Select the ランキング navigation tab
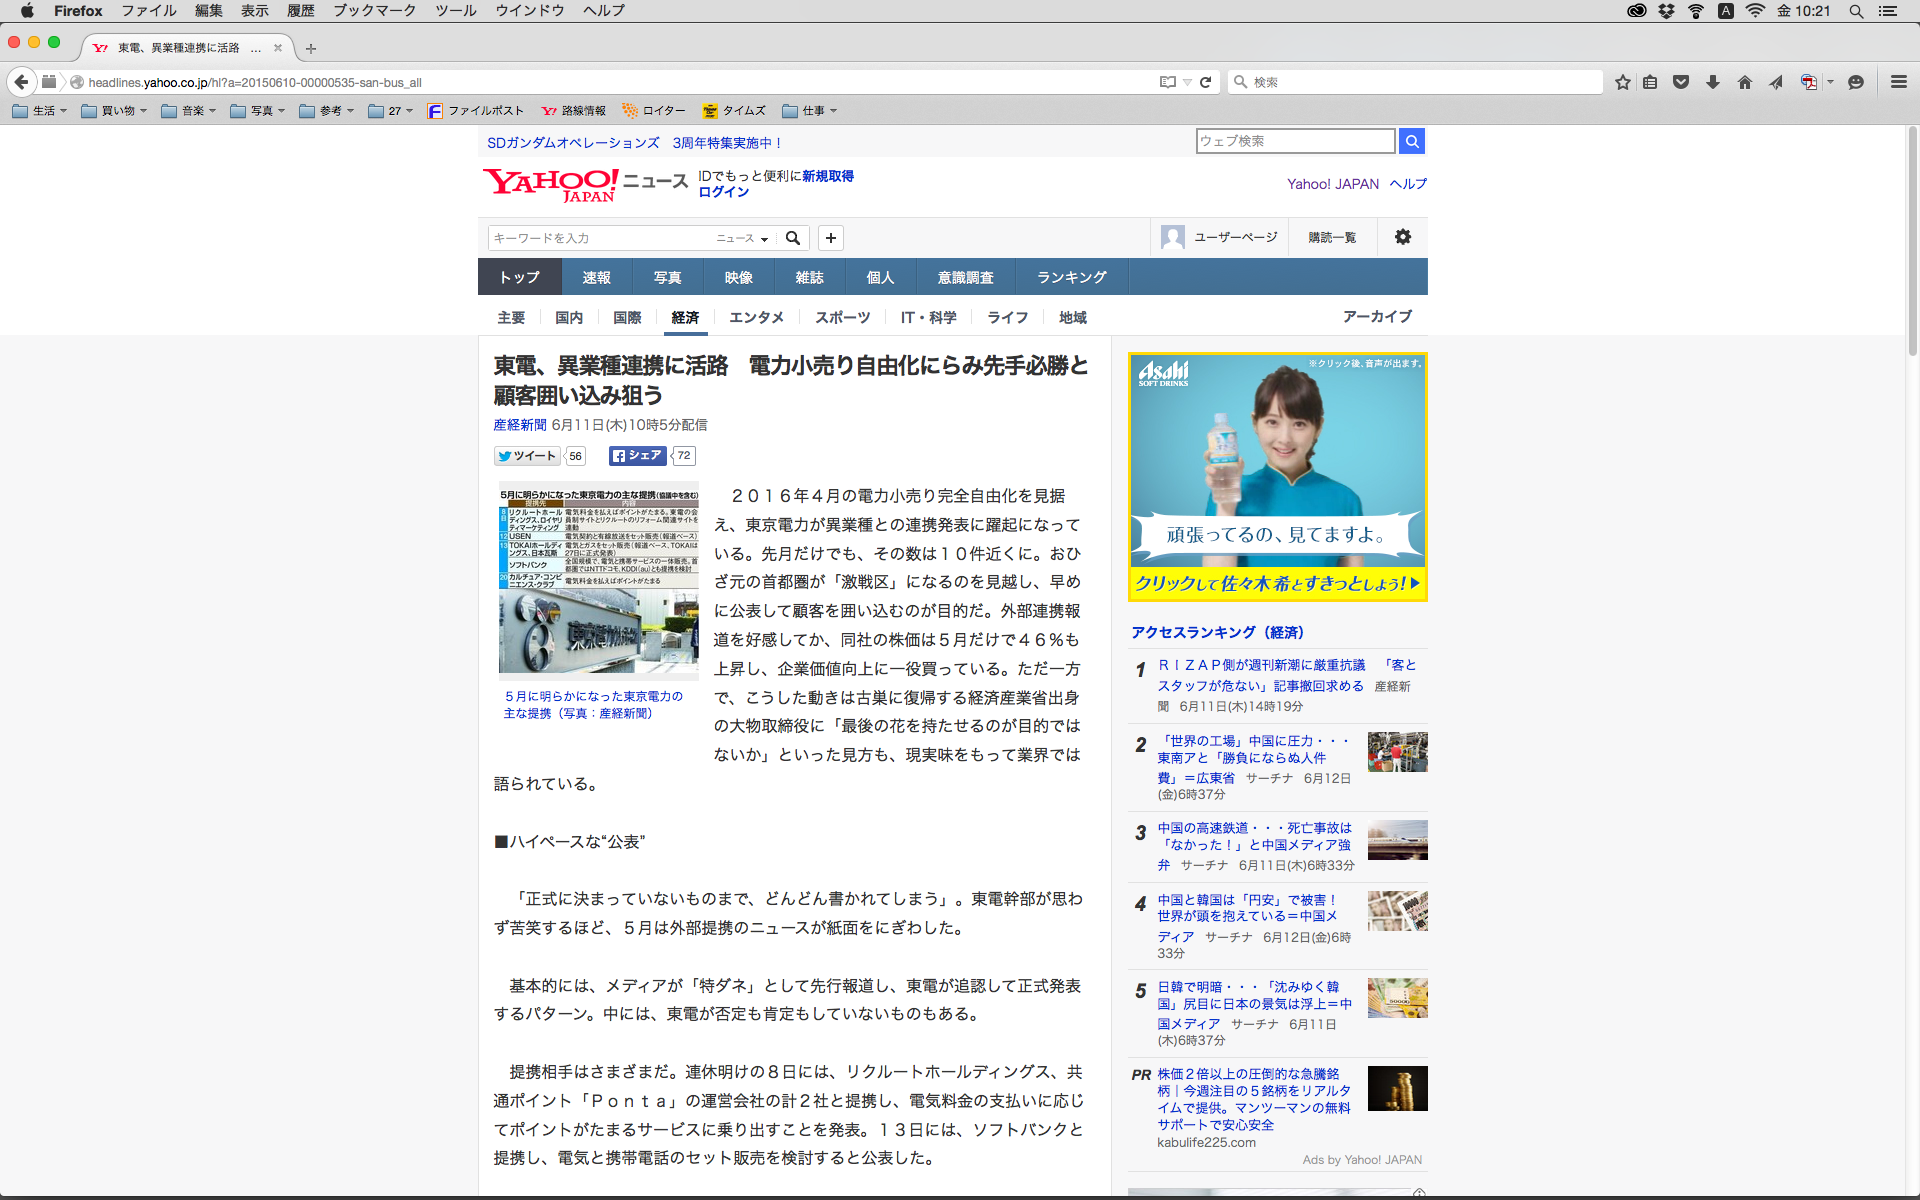The image size is (1920, 1200). coord(1071,277)
